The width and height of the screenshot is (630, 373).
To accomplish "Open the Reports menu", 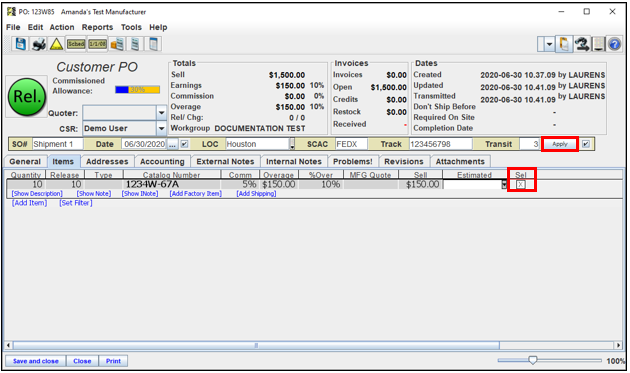I will point(97,27).
